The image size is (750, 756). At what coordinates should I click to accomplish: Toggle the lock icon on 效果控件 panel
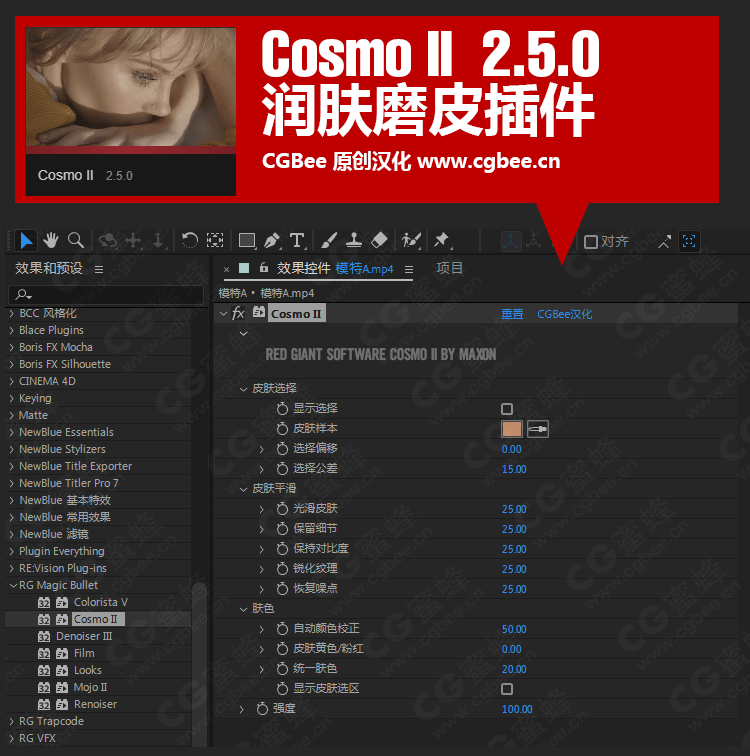click(264, 268)
